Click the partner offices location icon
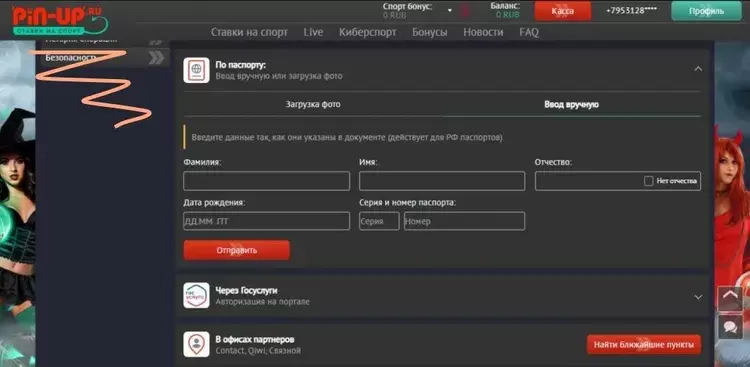 (196, 344)
